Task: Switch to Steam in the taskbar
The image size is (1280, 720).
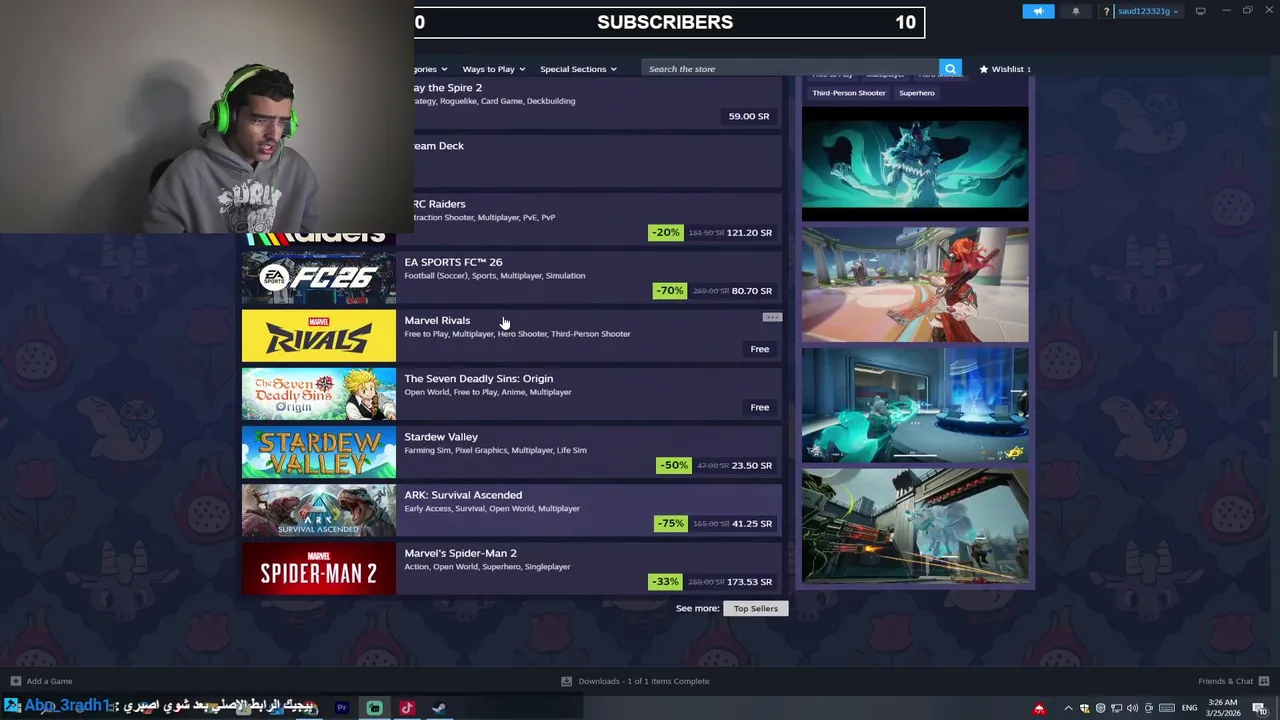Action: pyautogui.click(x=439, y=708)
